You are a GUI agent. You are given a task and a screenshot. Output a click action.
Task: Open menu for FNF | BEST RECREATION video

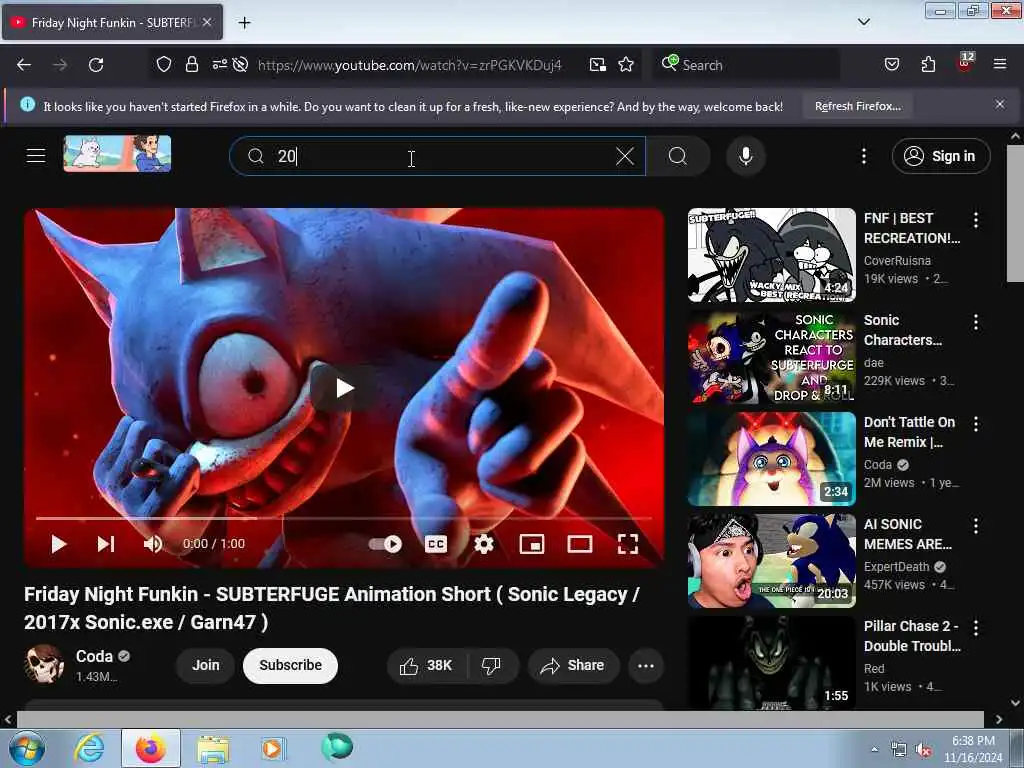click(976, 220)
